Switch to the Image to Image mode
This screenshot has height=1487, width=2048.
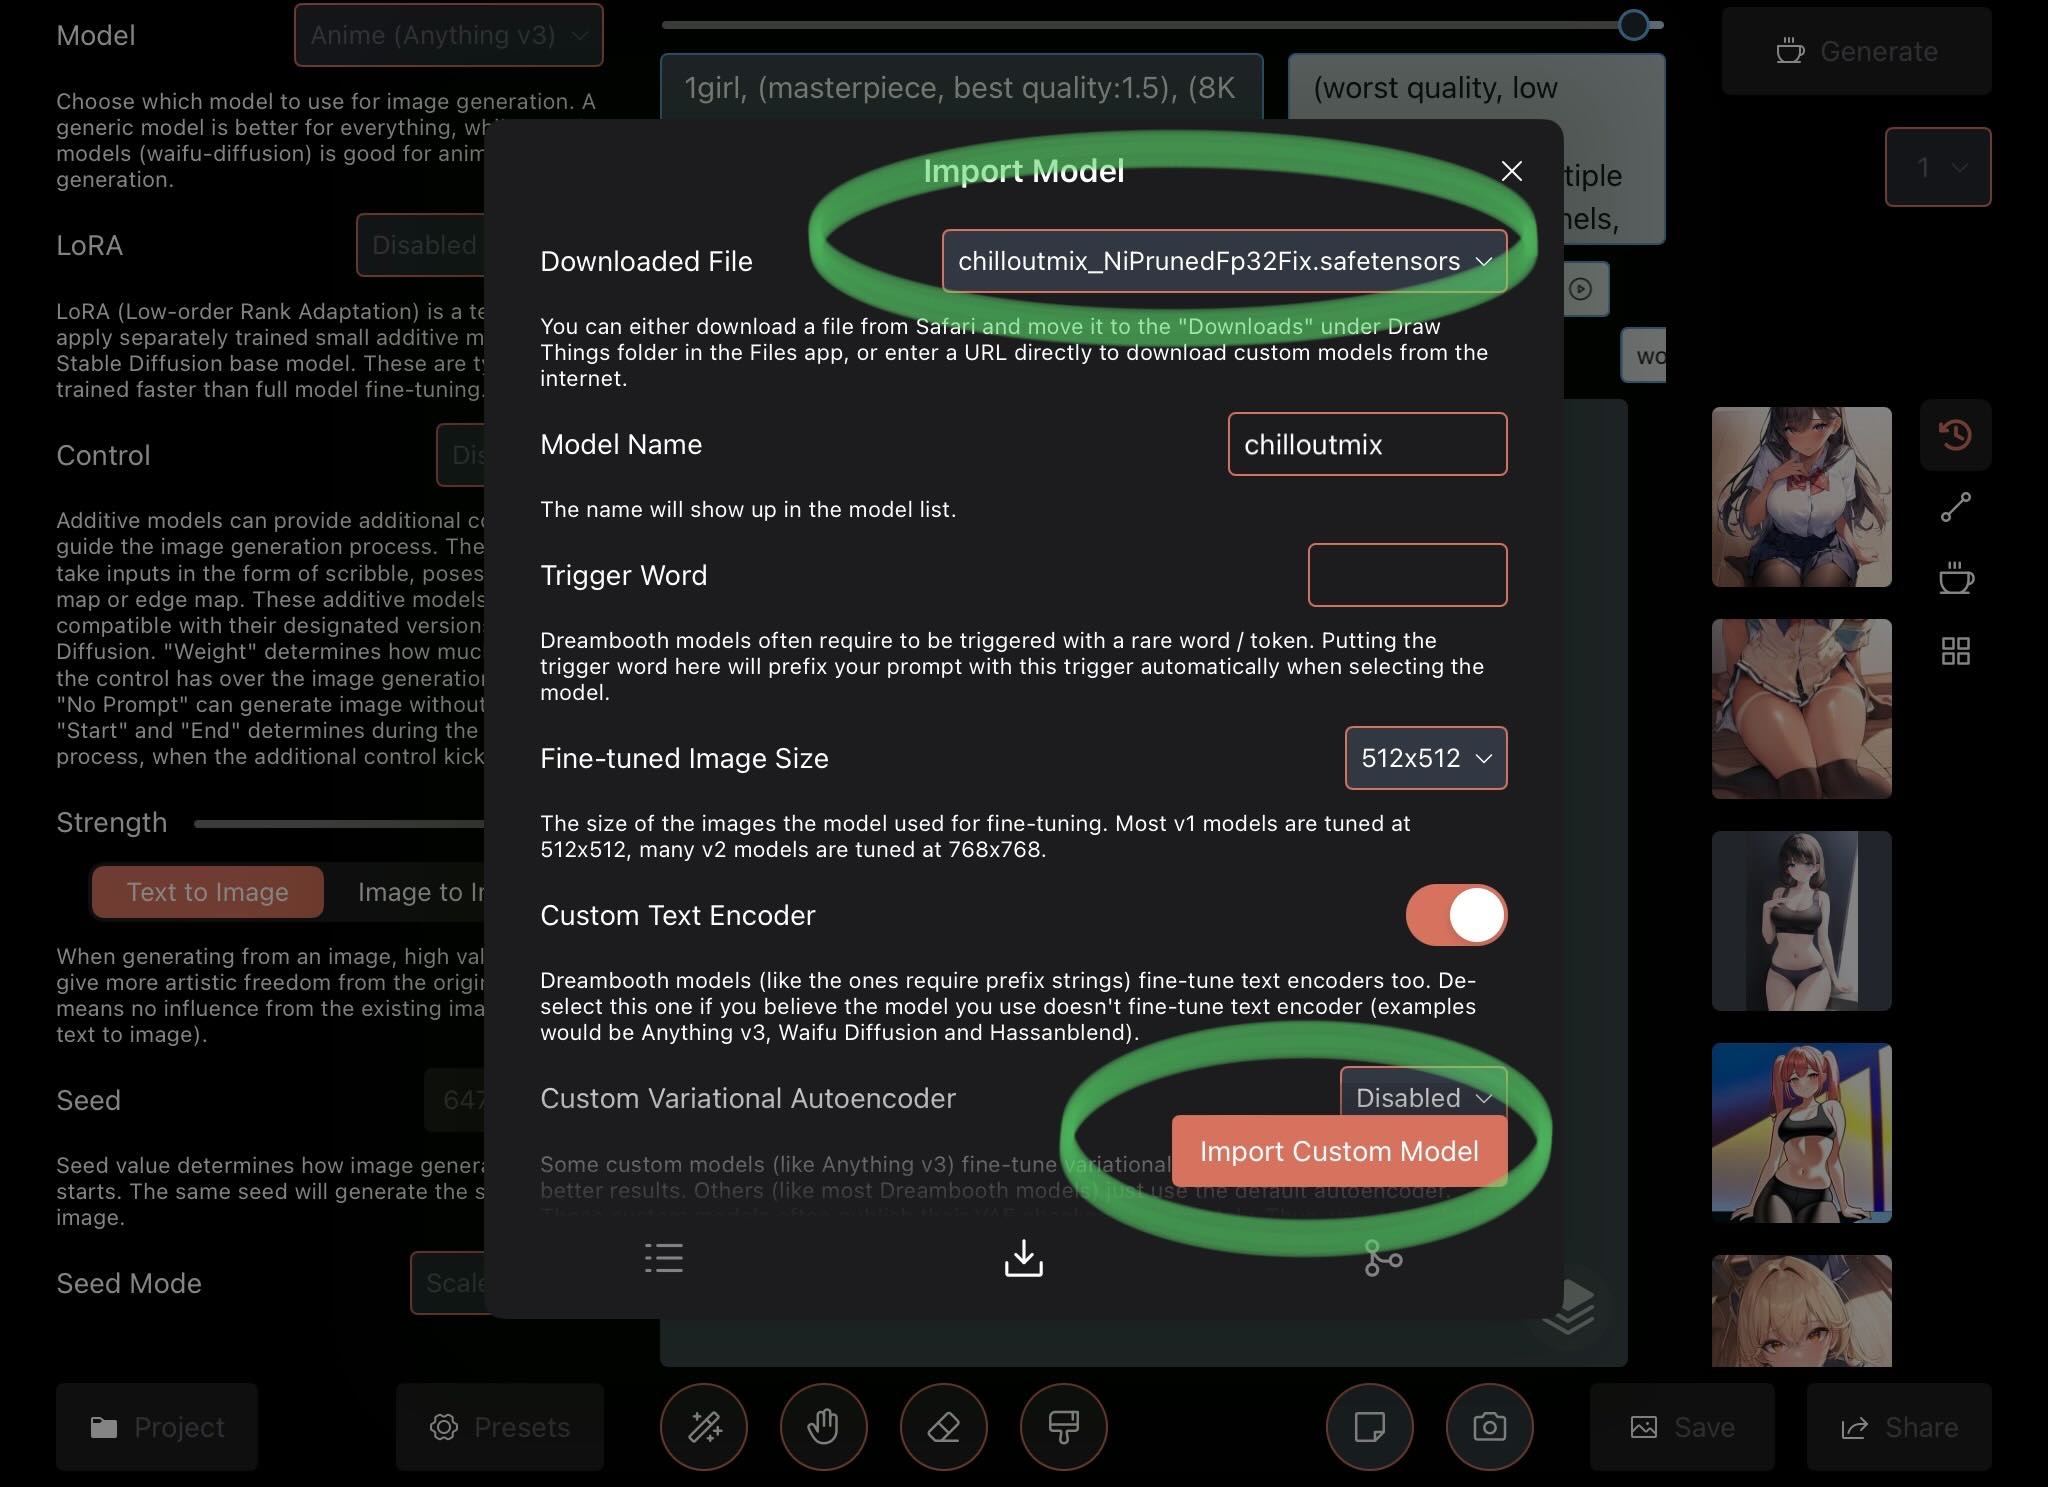tap(420, 892)
